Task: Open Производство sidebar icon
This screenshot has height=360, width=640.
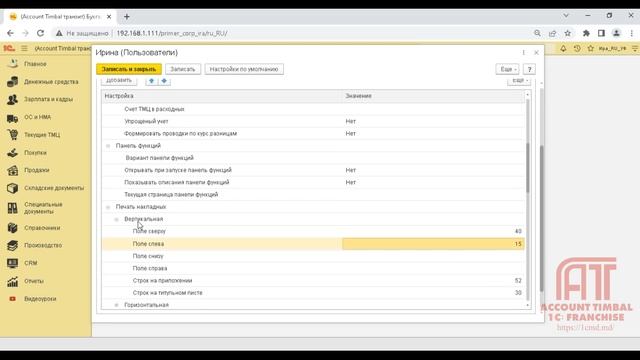Action: pos(13,245)
